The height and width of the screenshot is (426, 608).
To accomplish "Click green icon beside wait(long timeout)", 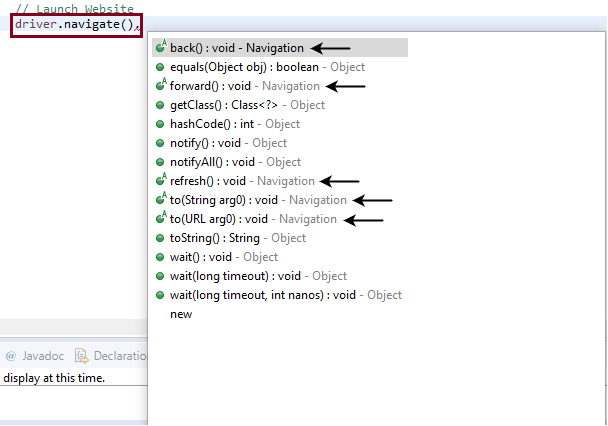I will (x=160, y=276).
